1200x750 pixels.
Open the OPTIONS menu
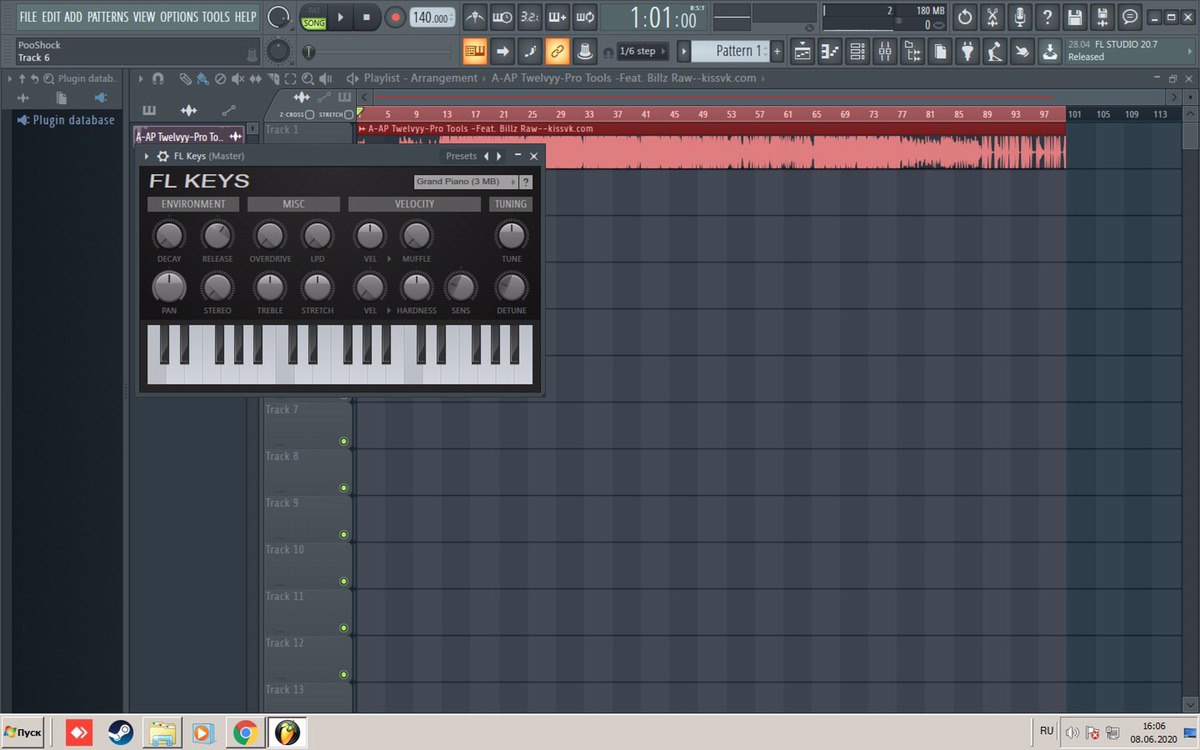[x=179, y=17]
